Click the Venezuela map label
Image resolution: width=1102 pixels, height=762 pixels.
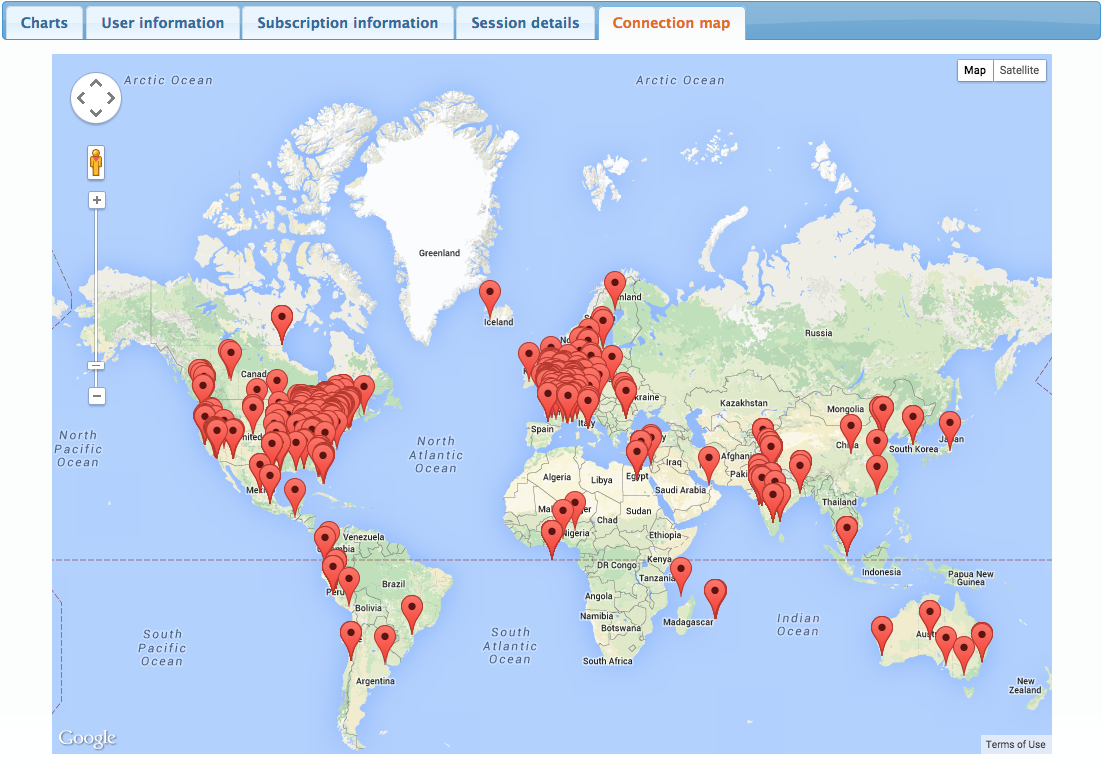point(364,537)
